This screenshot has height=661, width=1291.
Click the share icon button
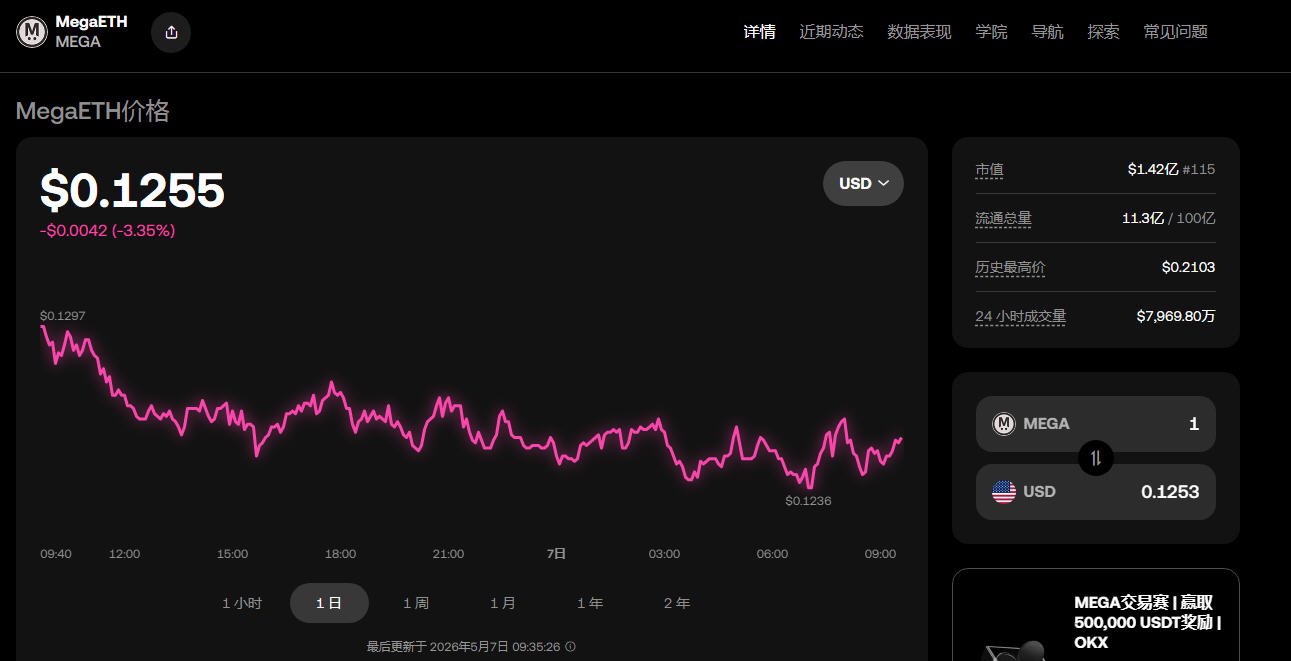(171, 32)
